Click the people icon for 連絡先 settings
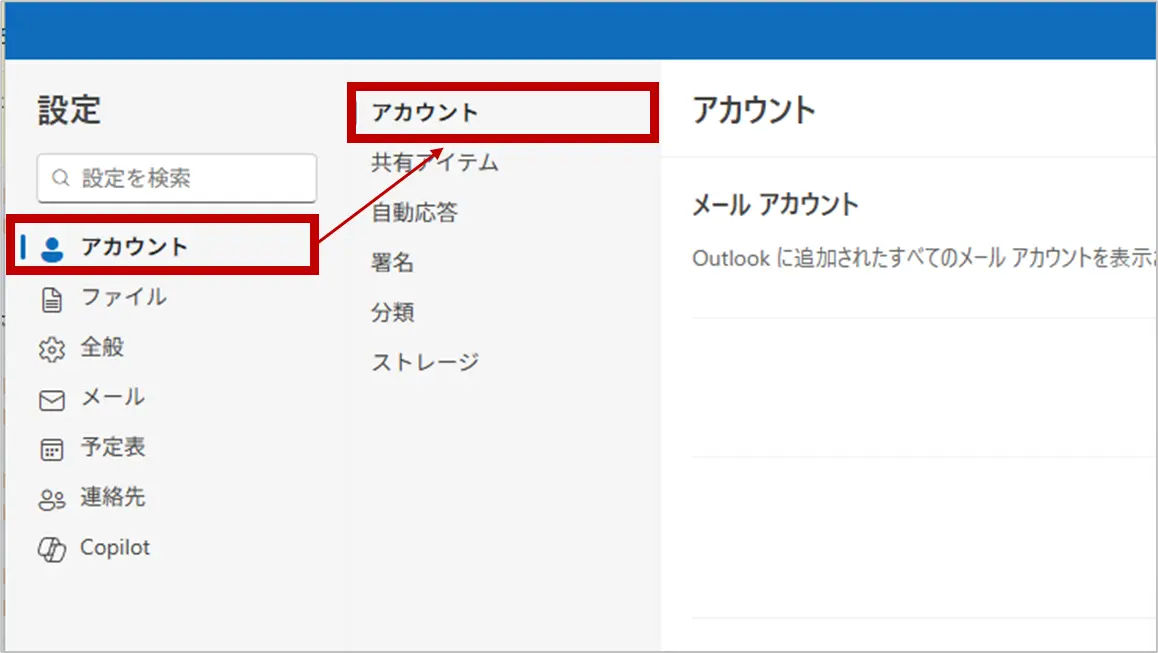Screen dimensions: 1158x653 (51, 499)
